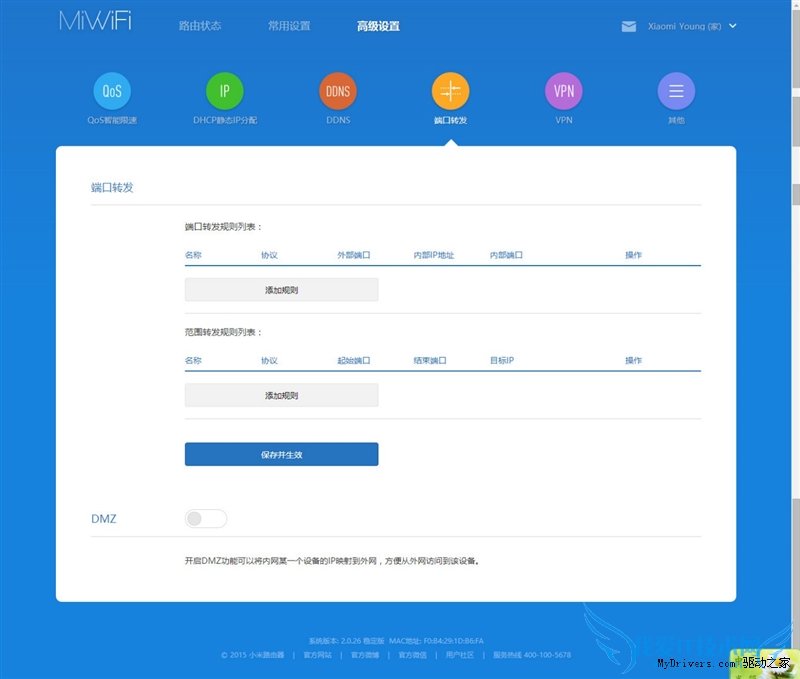Click the Xiaomi Young account name

(684, 27)
